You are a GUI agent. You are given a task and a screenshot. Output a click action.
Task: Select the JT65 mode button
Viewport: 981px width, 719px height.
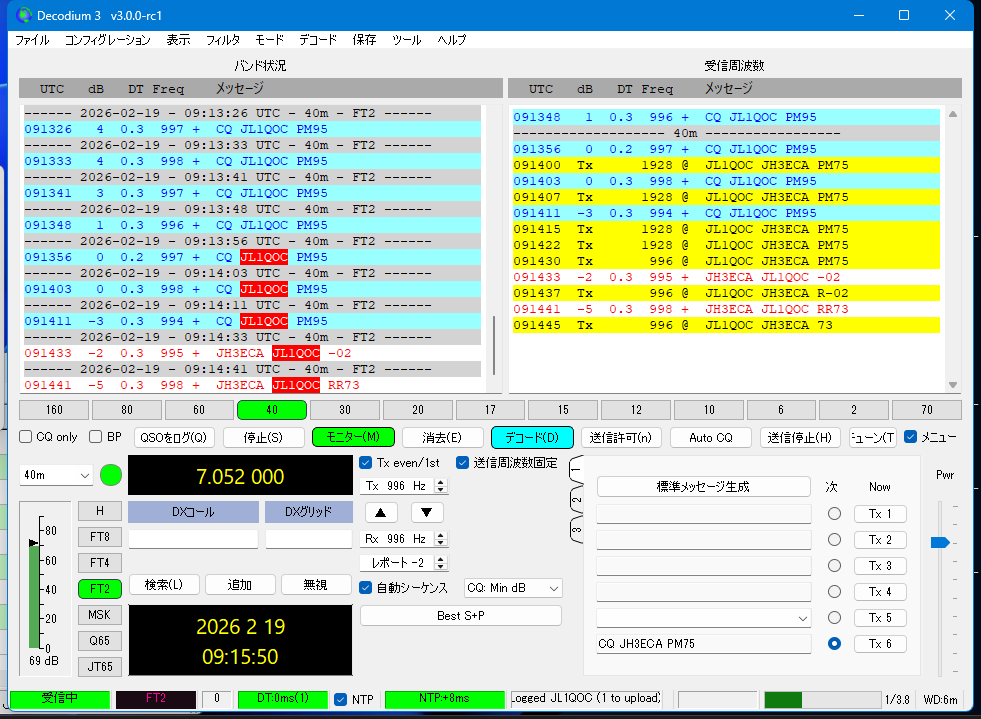pyautogui.click(x=99, y=666)
